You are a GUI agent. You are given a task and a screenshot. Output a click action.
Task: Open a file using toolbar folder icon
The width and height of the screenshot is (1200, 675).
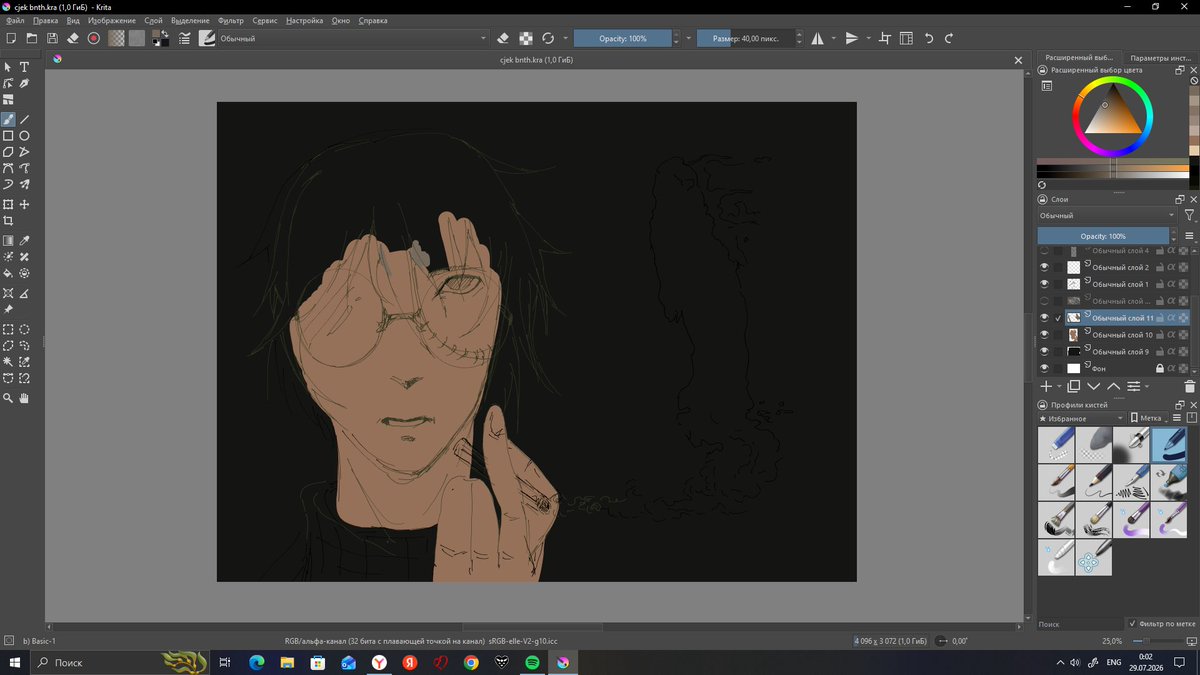[x=32, y=38]
